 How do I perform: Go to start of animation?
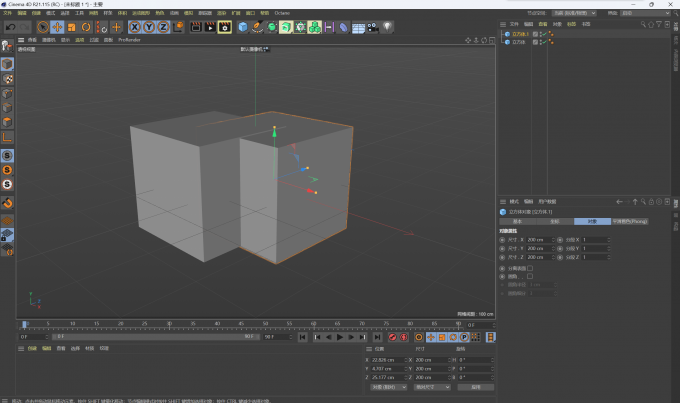pyautogui.click(x=303, y=337)
